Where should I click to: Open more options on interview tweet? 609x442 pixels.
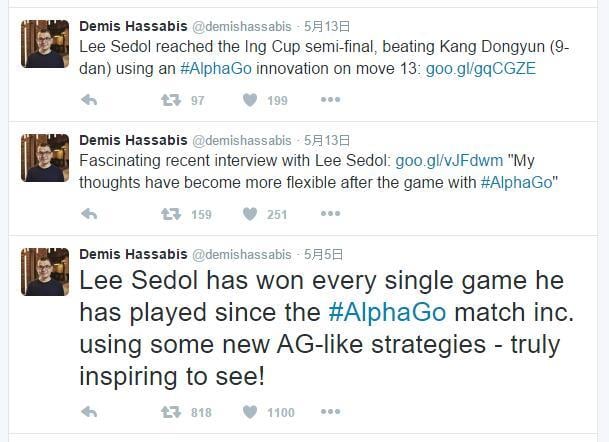pyautogui.click(x=331, y=214)
